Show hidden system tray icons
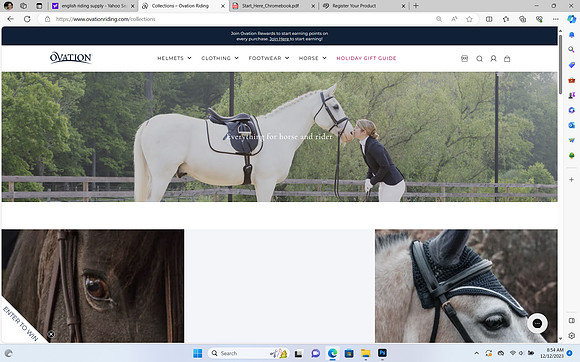This screenshot has width=580, height=362. click(x=476, y=353)
